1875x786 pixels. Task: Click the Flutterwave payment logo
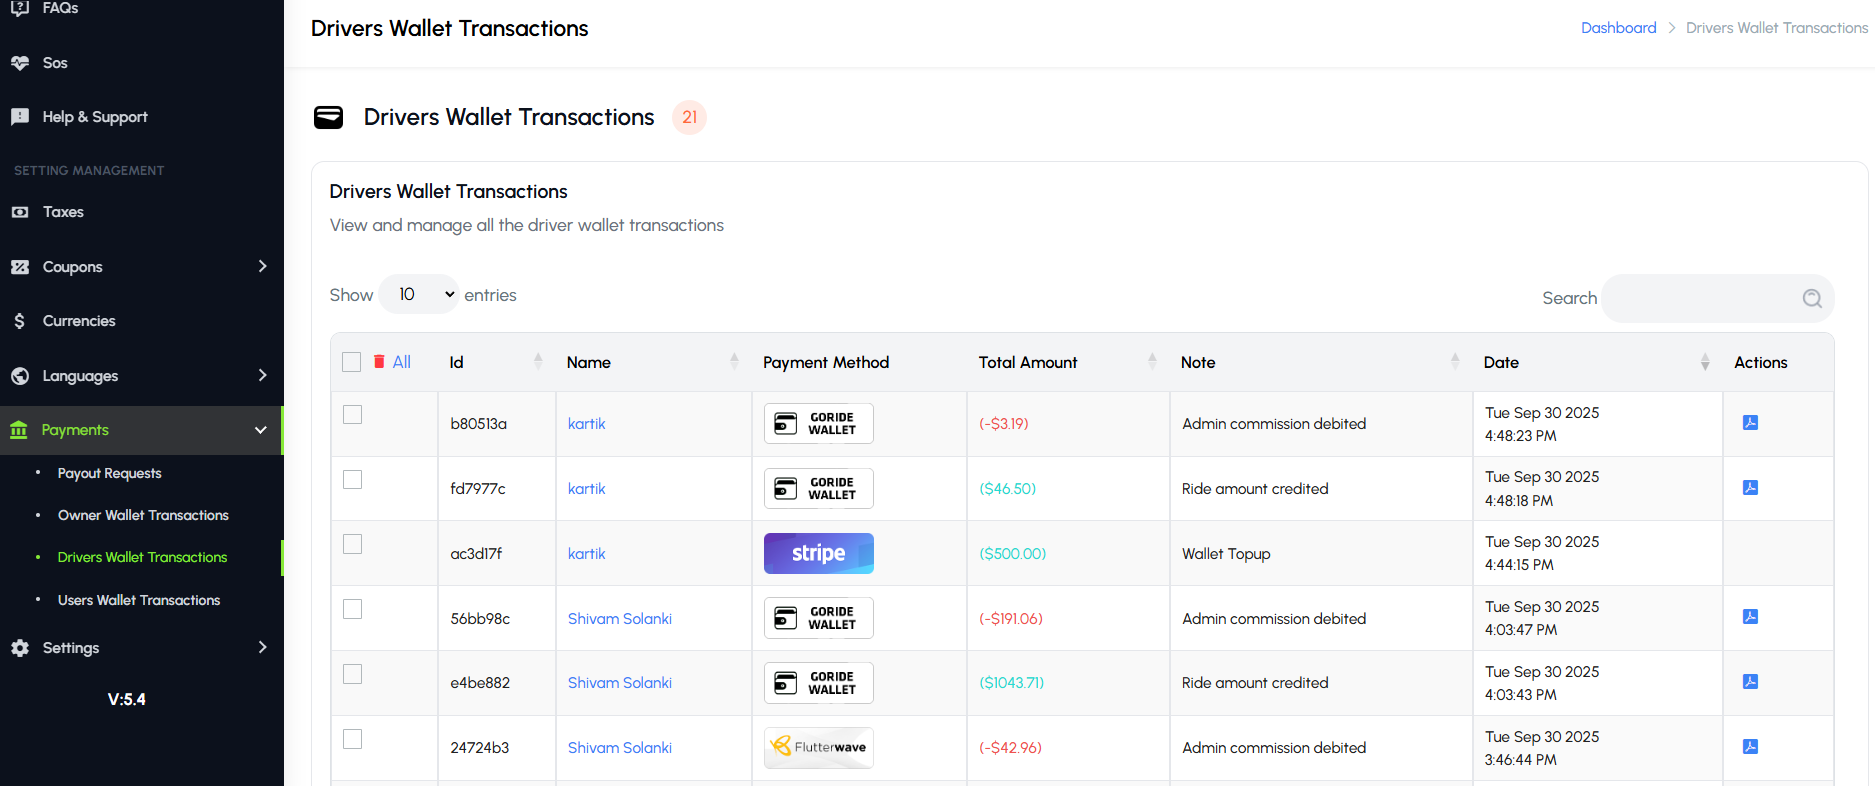point(818,748)
